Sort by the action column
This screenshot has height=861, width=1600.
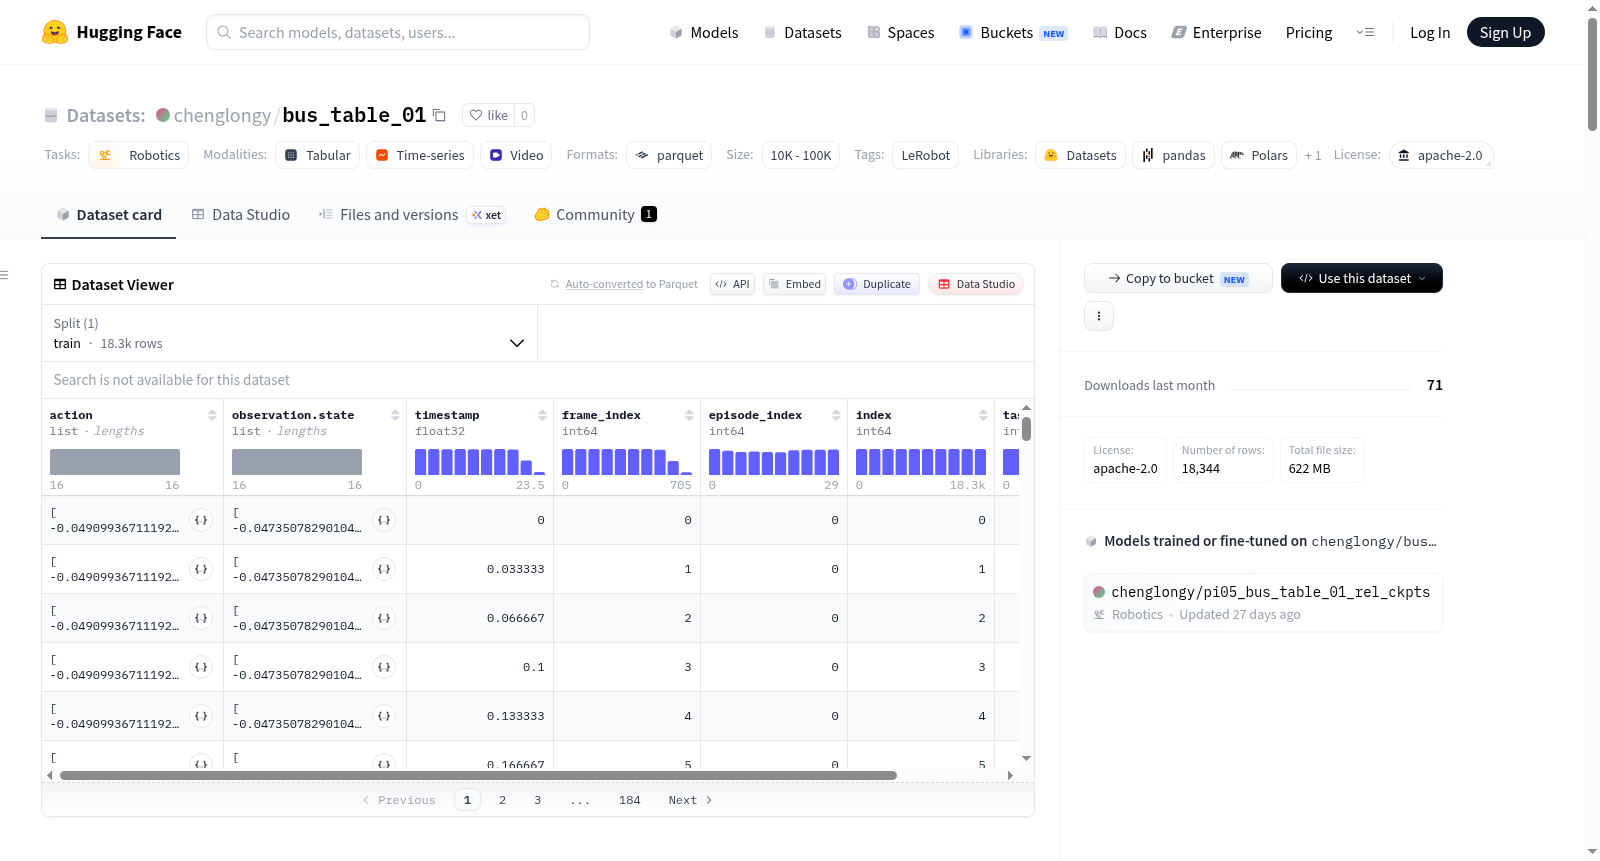(x=212, y=415)
